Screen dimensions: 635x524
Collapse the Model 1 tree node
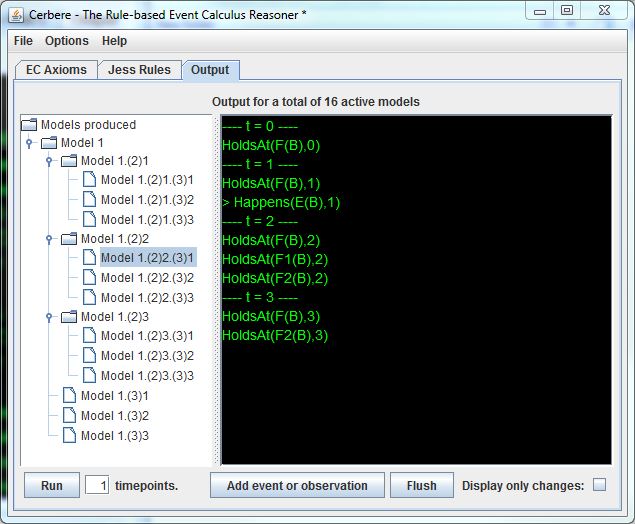point(29,143)
